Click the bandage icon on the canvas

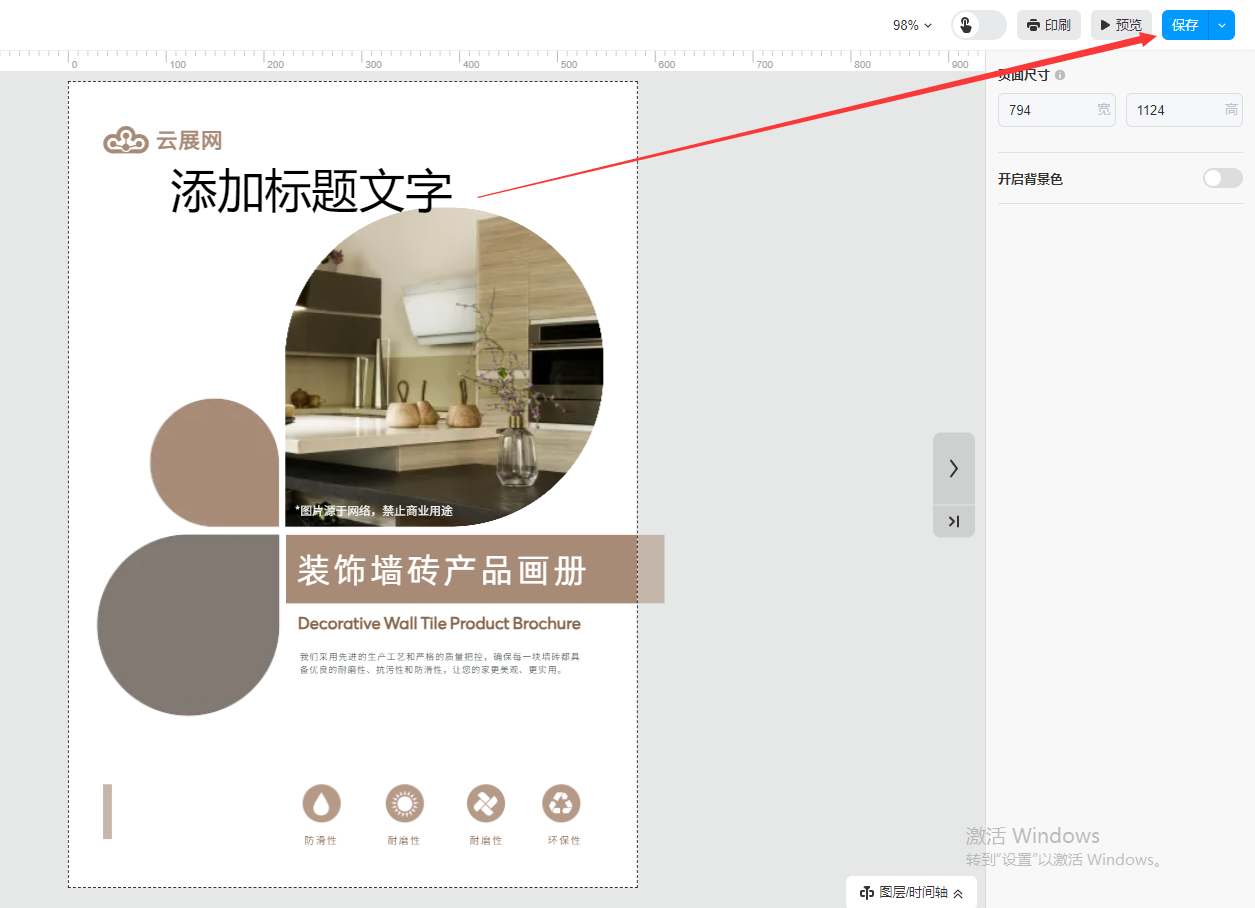tap(486, 803)
